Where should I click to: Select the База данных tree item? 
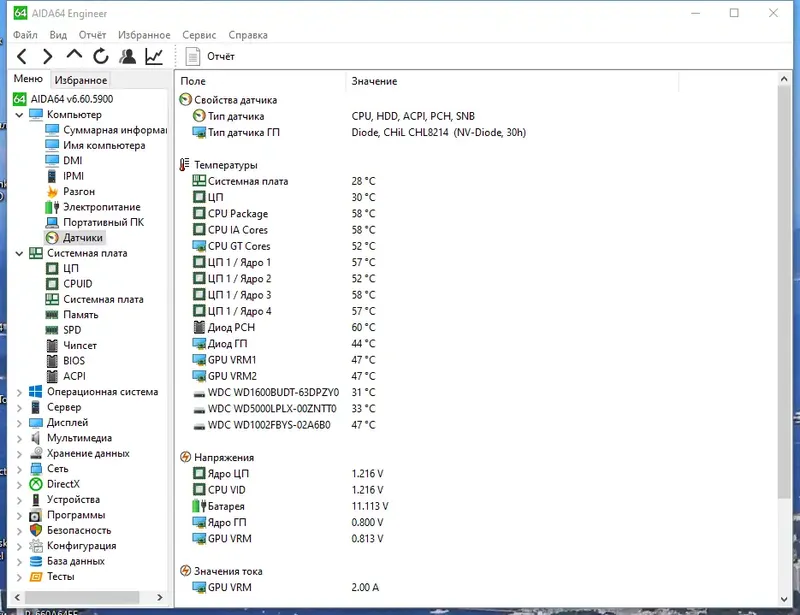pyautogui.click(x=67, y=561)
